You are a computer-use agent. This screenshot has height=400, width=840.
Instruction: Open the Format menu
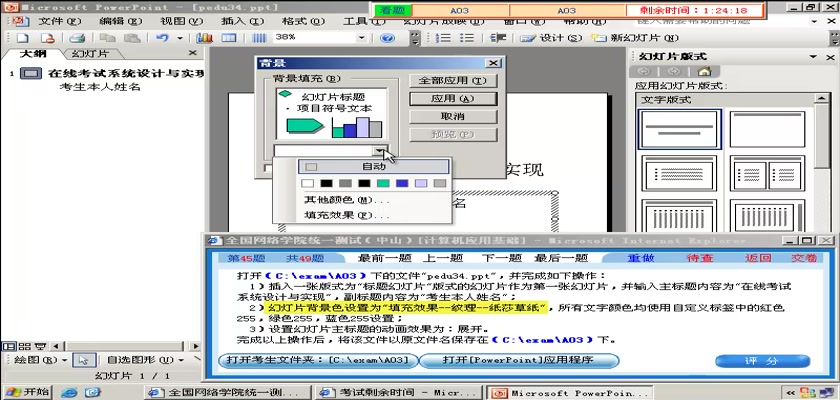303,21
